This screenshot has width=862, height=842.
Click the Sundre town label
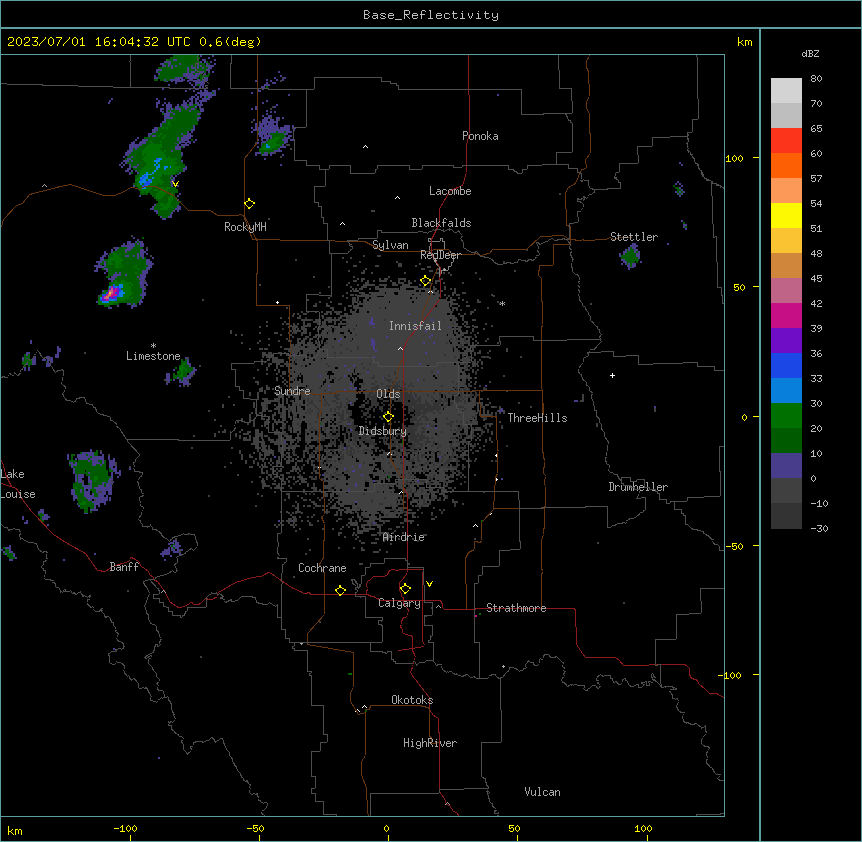click(x=292, y=391)
